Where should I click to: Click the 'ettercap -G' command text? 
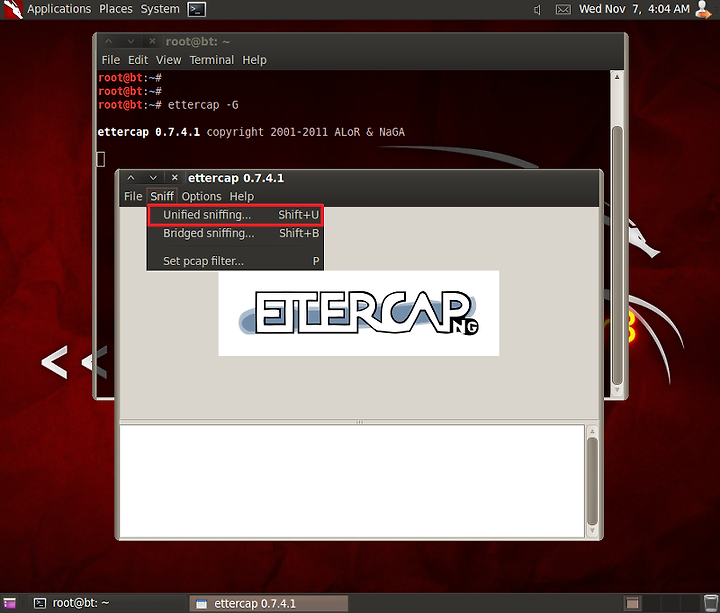(203, 105)
